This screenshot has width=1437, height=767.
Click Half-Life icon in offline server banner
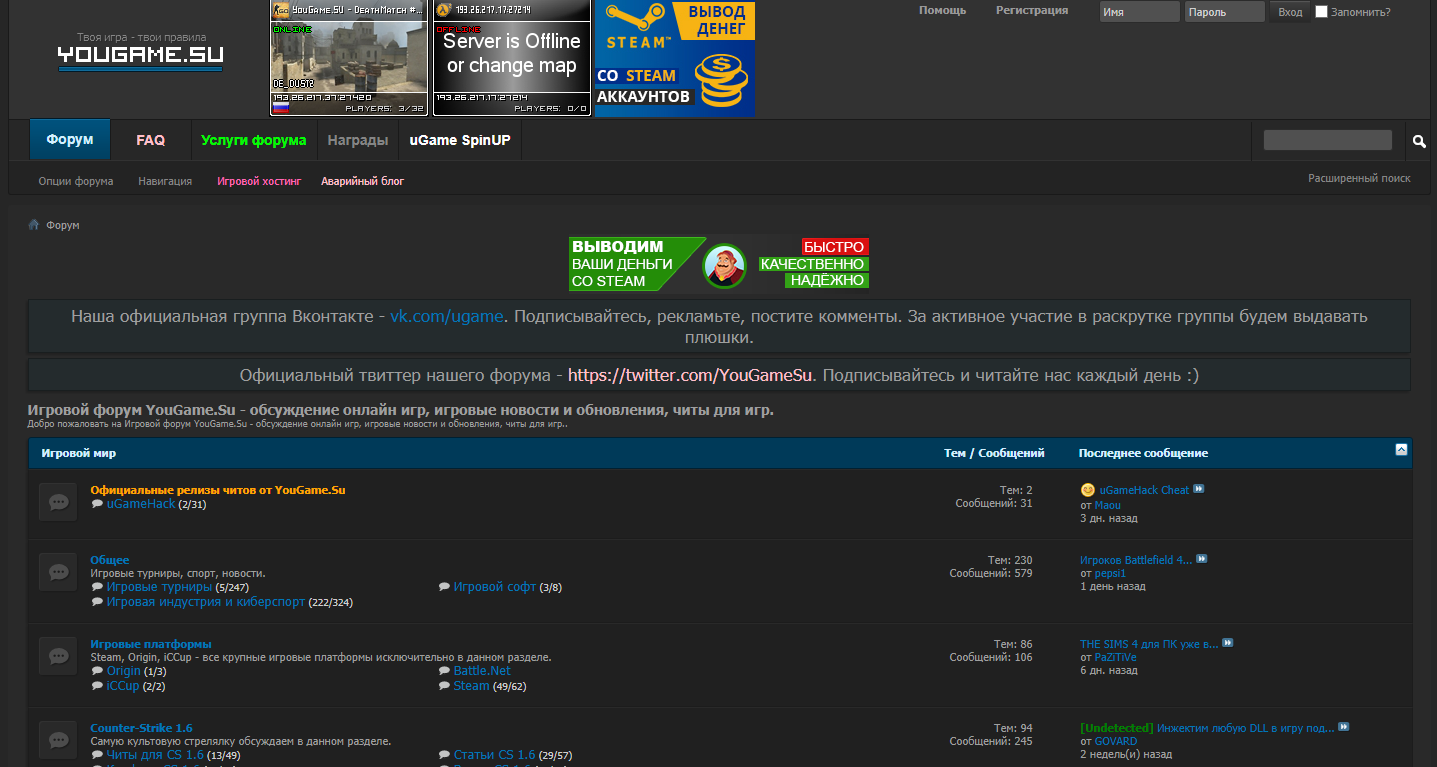tap(444, 10)
